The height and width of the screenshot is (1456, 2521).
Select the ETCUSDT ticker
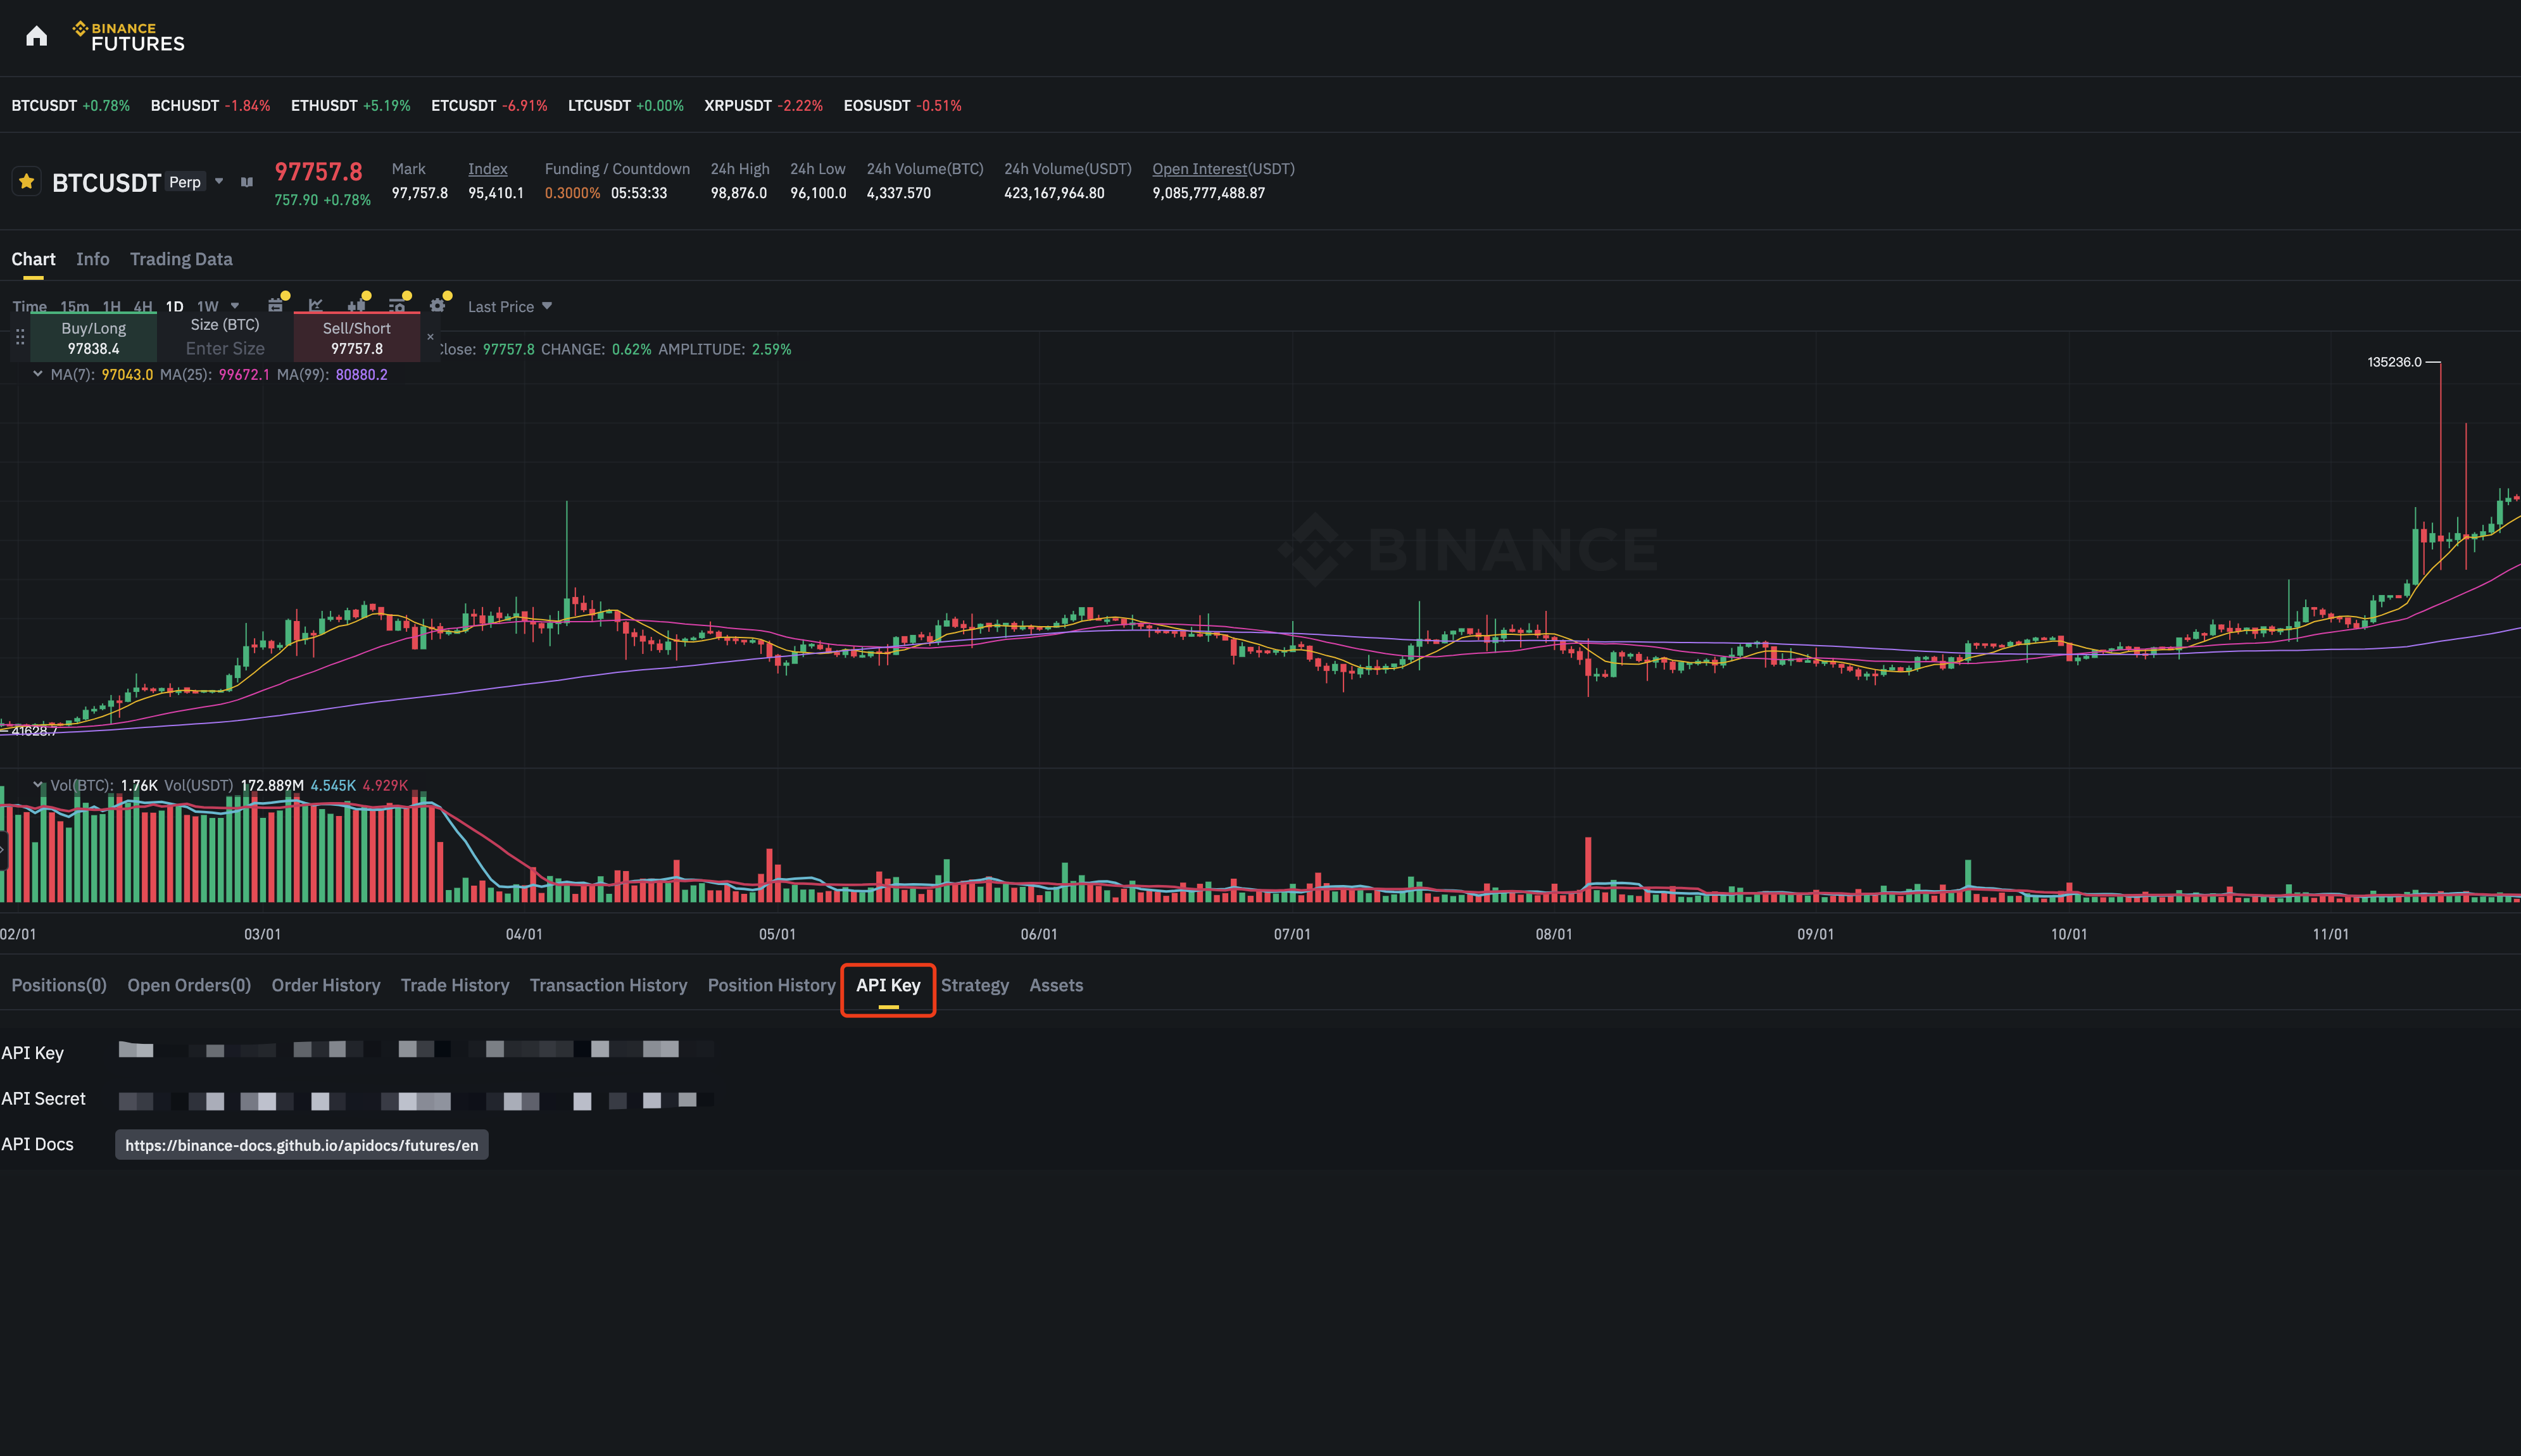tap(489, 106)
